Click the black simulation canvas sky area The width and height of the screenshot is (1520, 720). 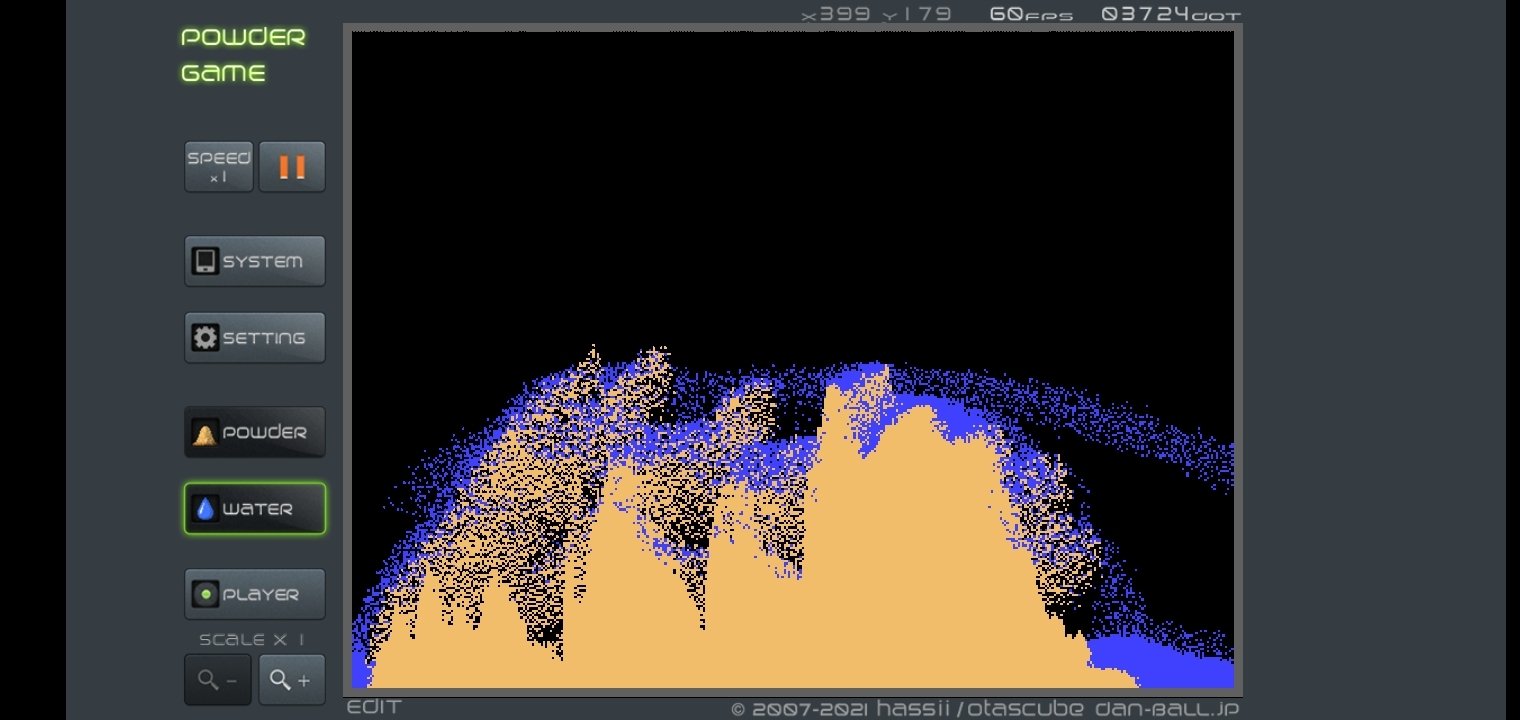pyautogui.click(x=793, y=190)
